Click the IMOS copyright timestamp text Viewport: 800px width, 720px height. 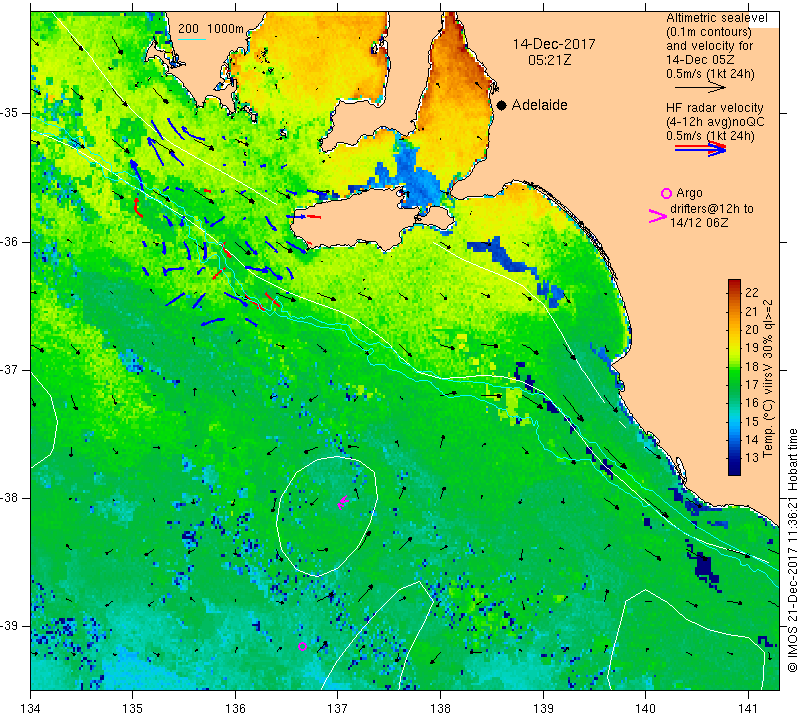[792, 550]
